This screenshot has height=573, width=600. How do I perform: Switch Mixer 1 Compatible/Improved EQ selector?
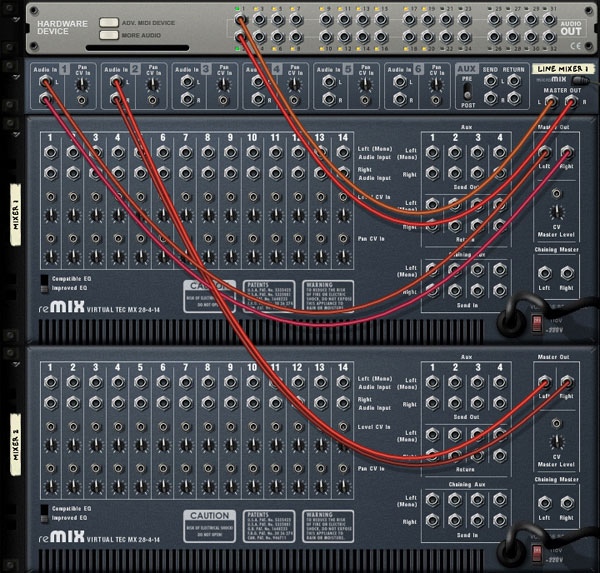click(44, 284)
